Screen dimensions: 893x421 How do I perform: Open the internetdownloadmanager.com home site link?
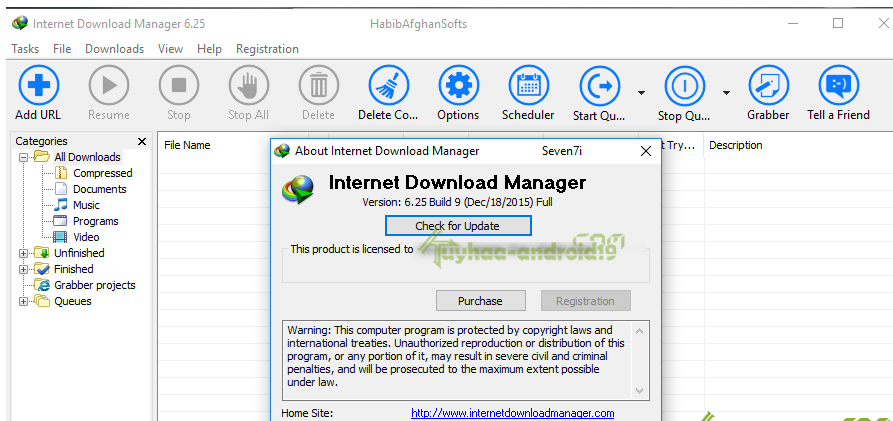(x=513, y=413)
